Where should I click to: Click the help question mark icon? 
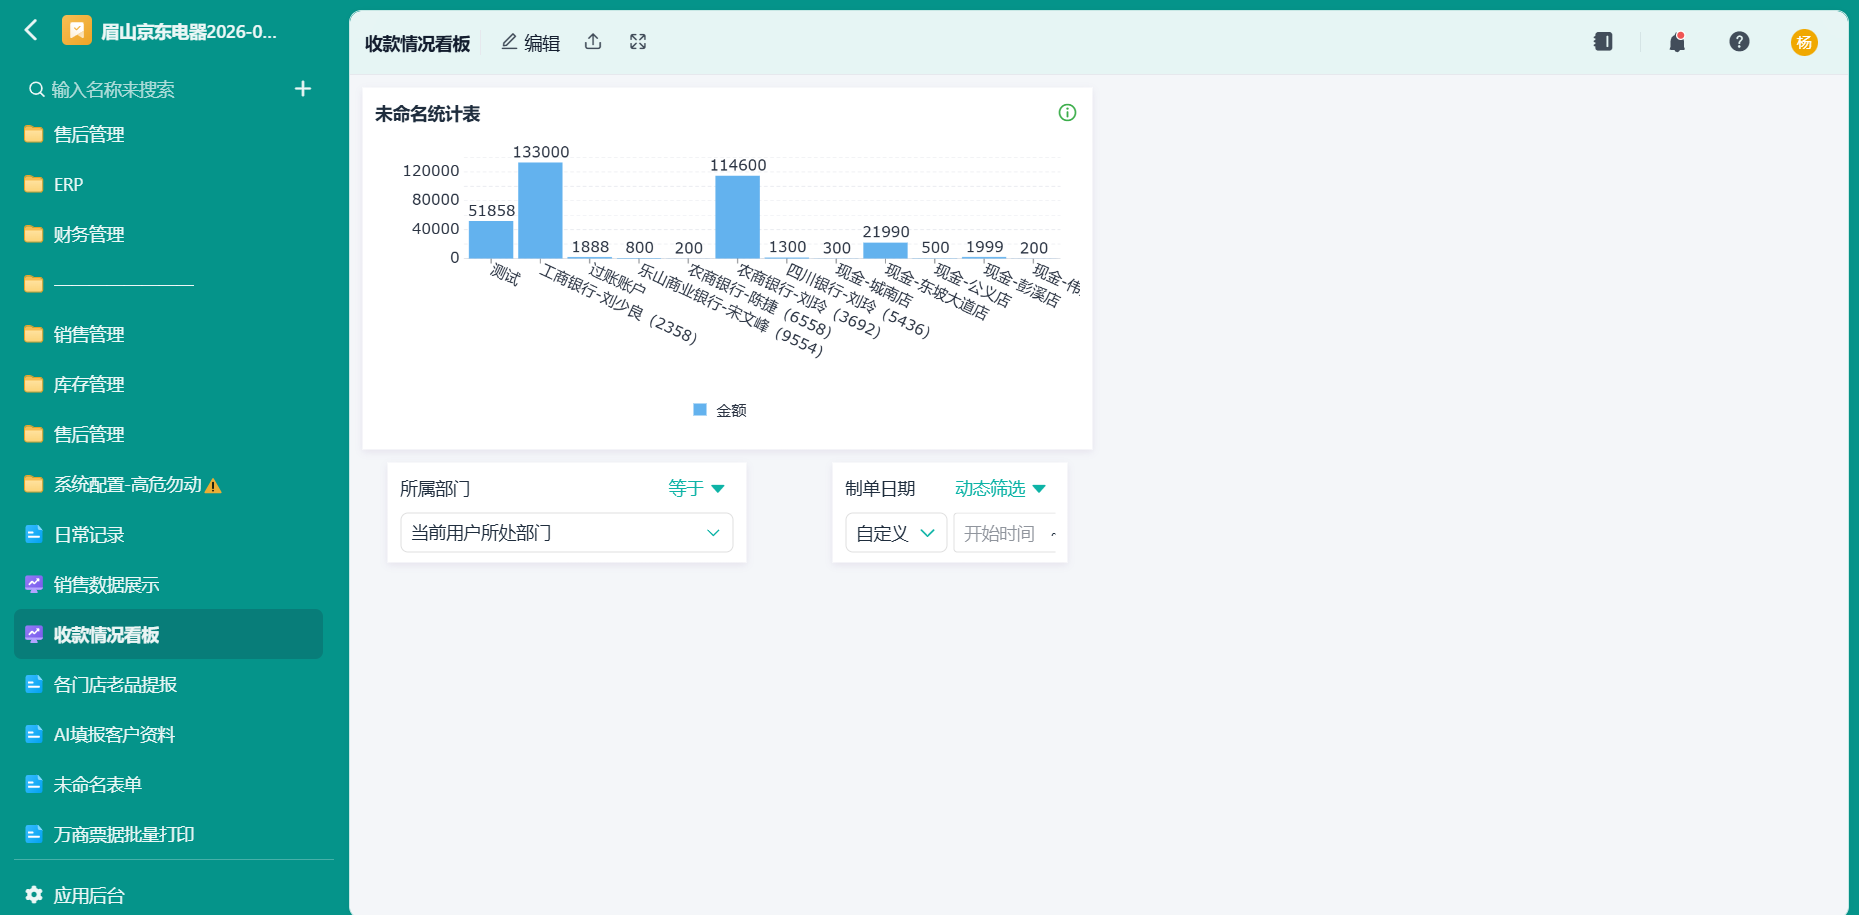click(x=1739, y=42)
